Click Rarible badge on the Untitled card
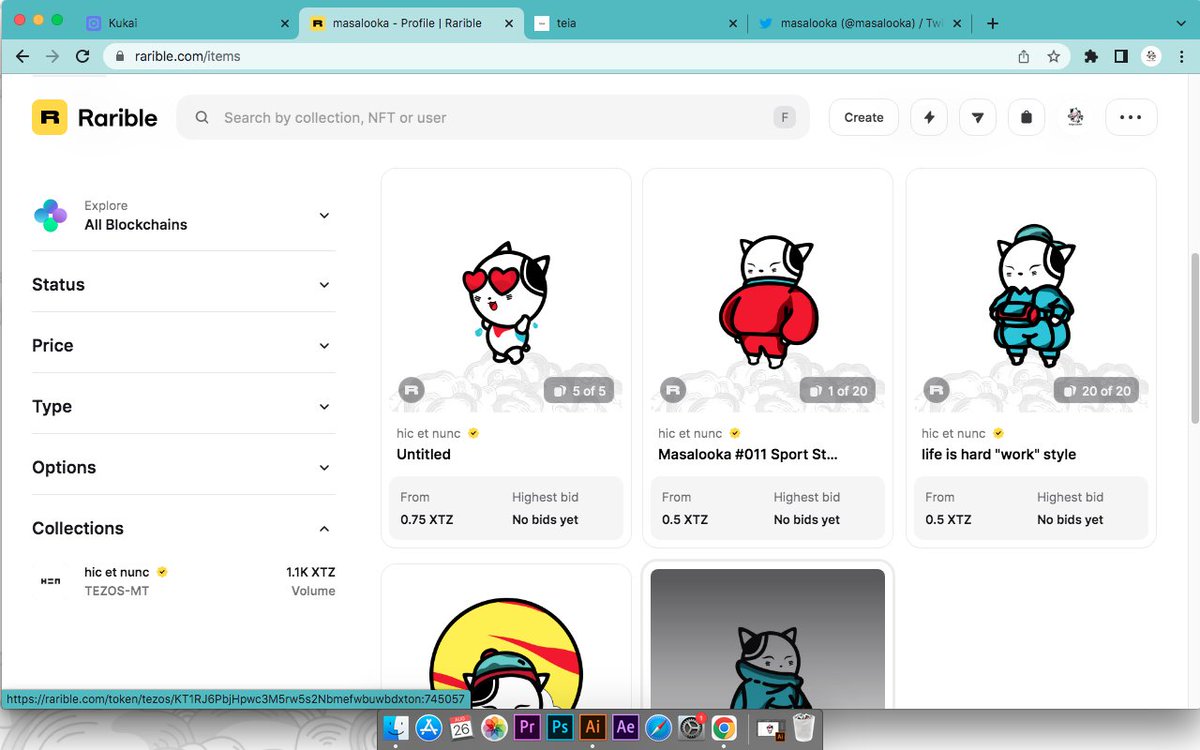1200x750 pixels. (411, 390)
